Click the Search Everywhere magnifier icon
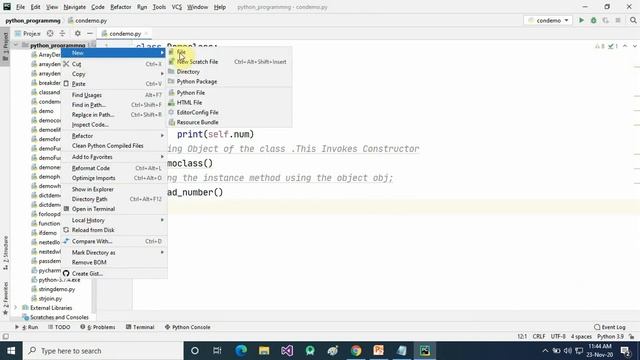 [x=633, y=20]
